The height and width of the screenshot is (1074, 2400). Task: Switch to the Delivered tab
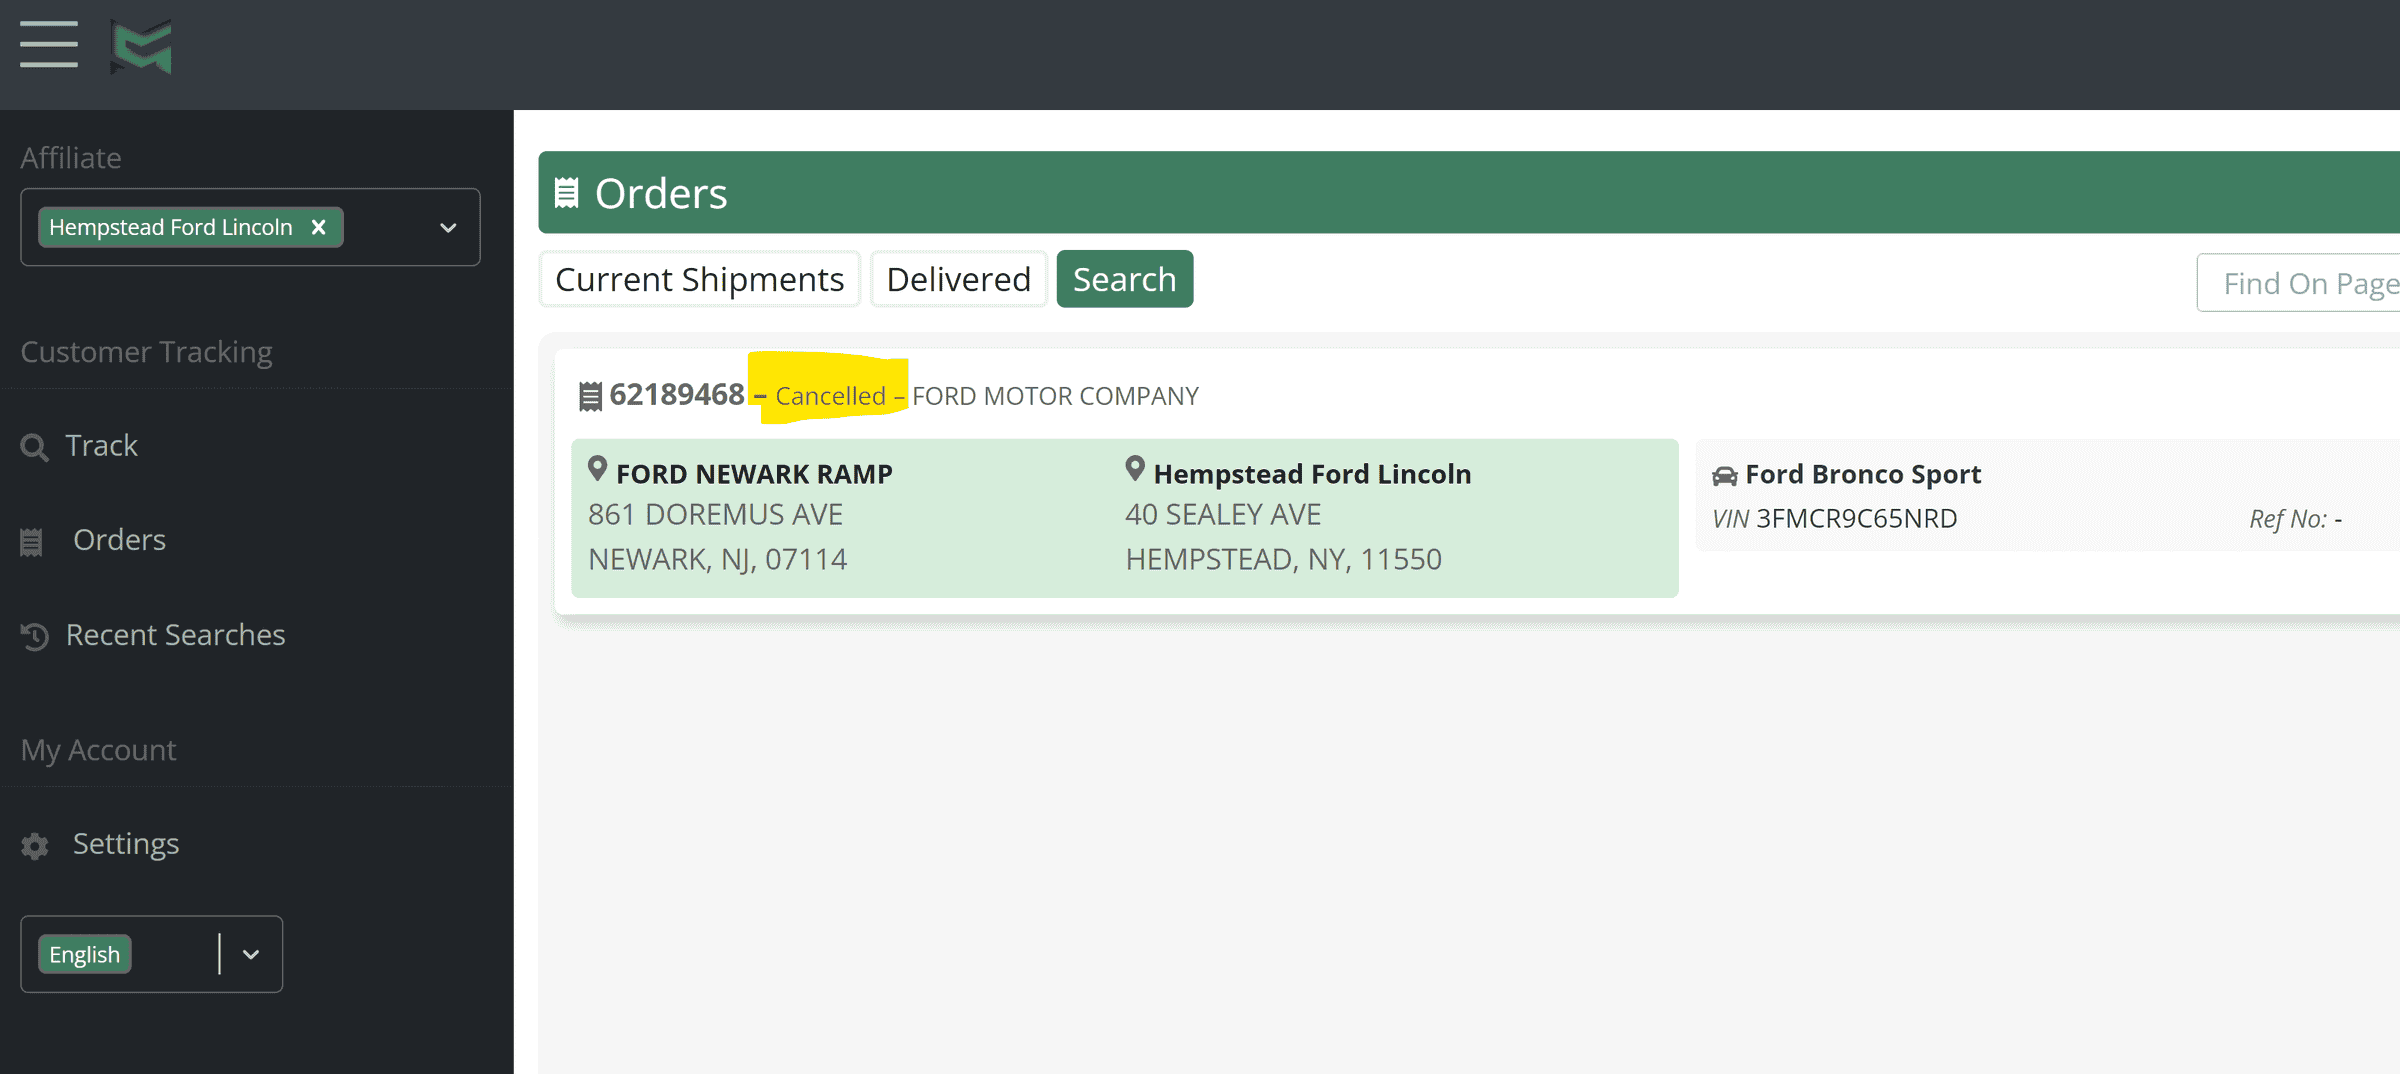click(x=958, y=280)
